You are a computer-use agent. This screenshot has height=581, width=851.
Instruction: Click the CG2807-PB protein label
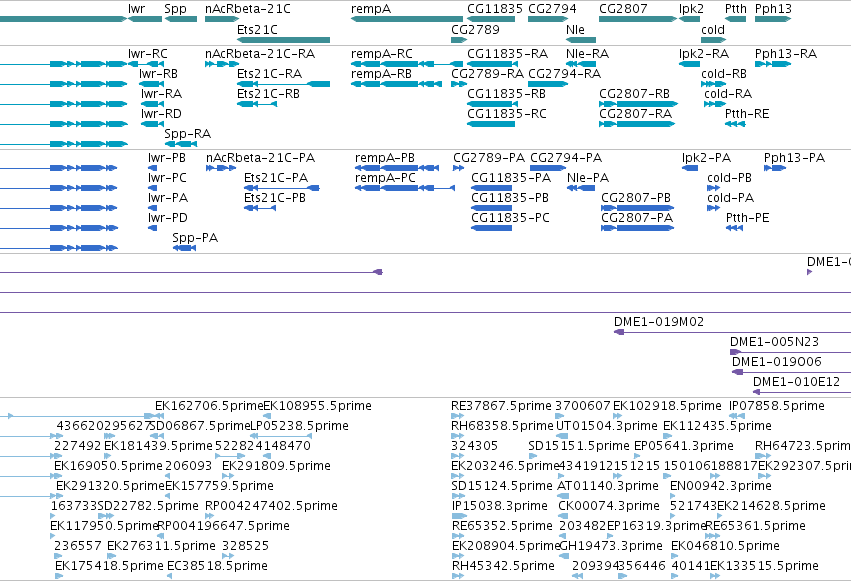tap(636, 198)
